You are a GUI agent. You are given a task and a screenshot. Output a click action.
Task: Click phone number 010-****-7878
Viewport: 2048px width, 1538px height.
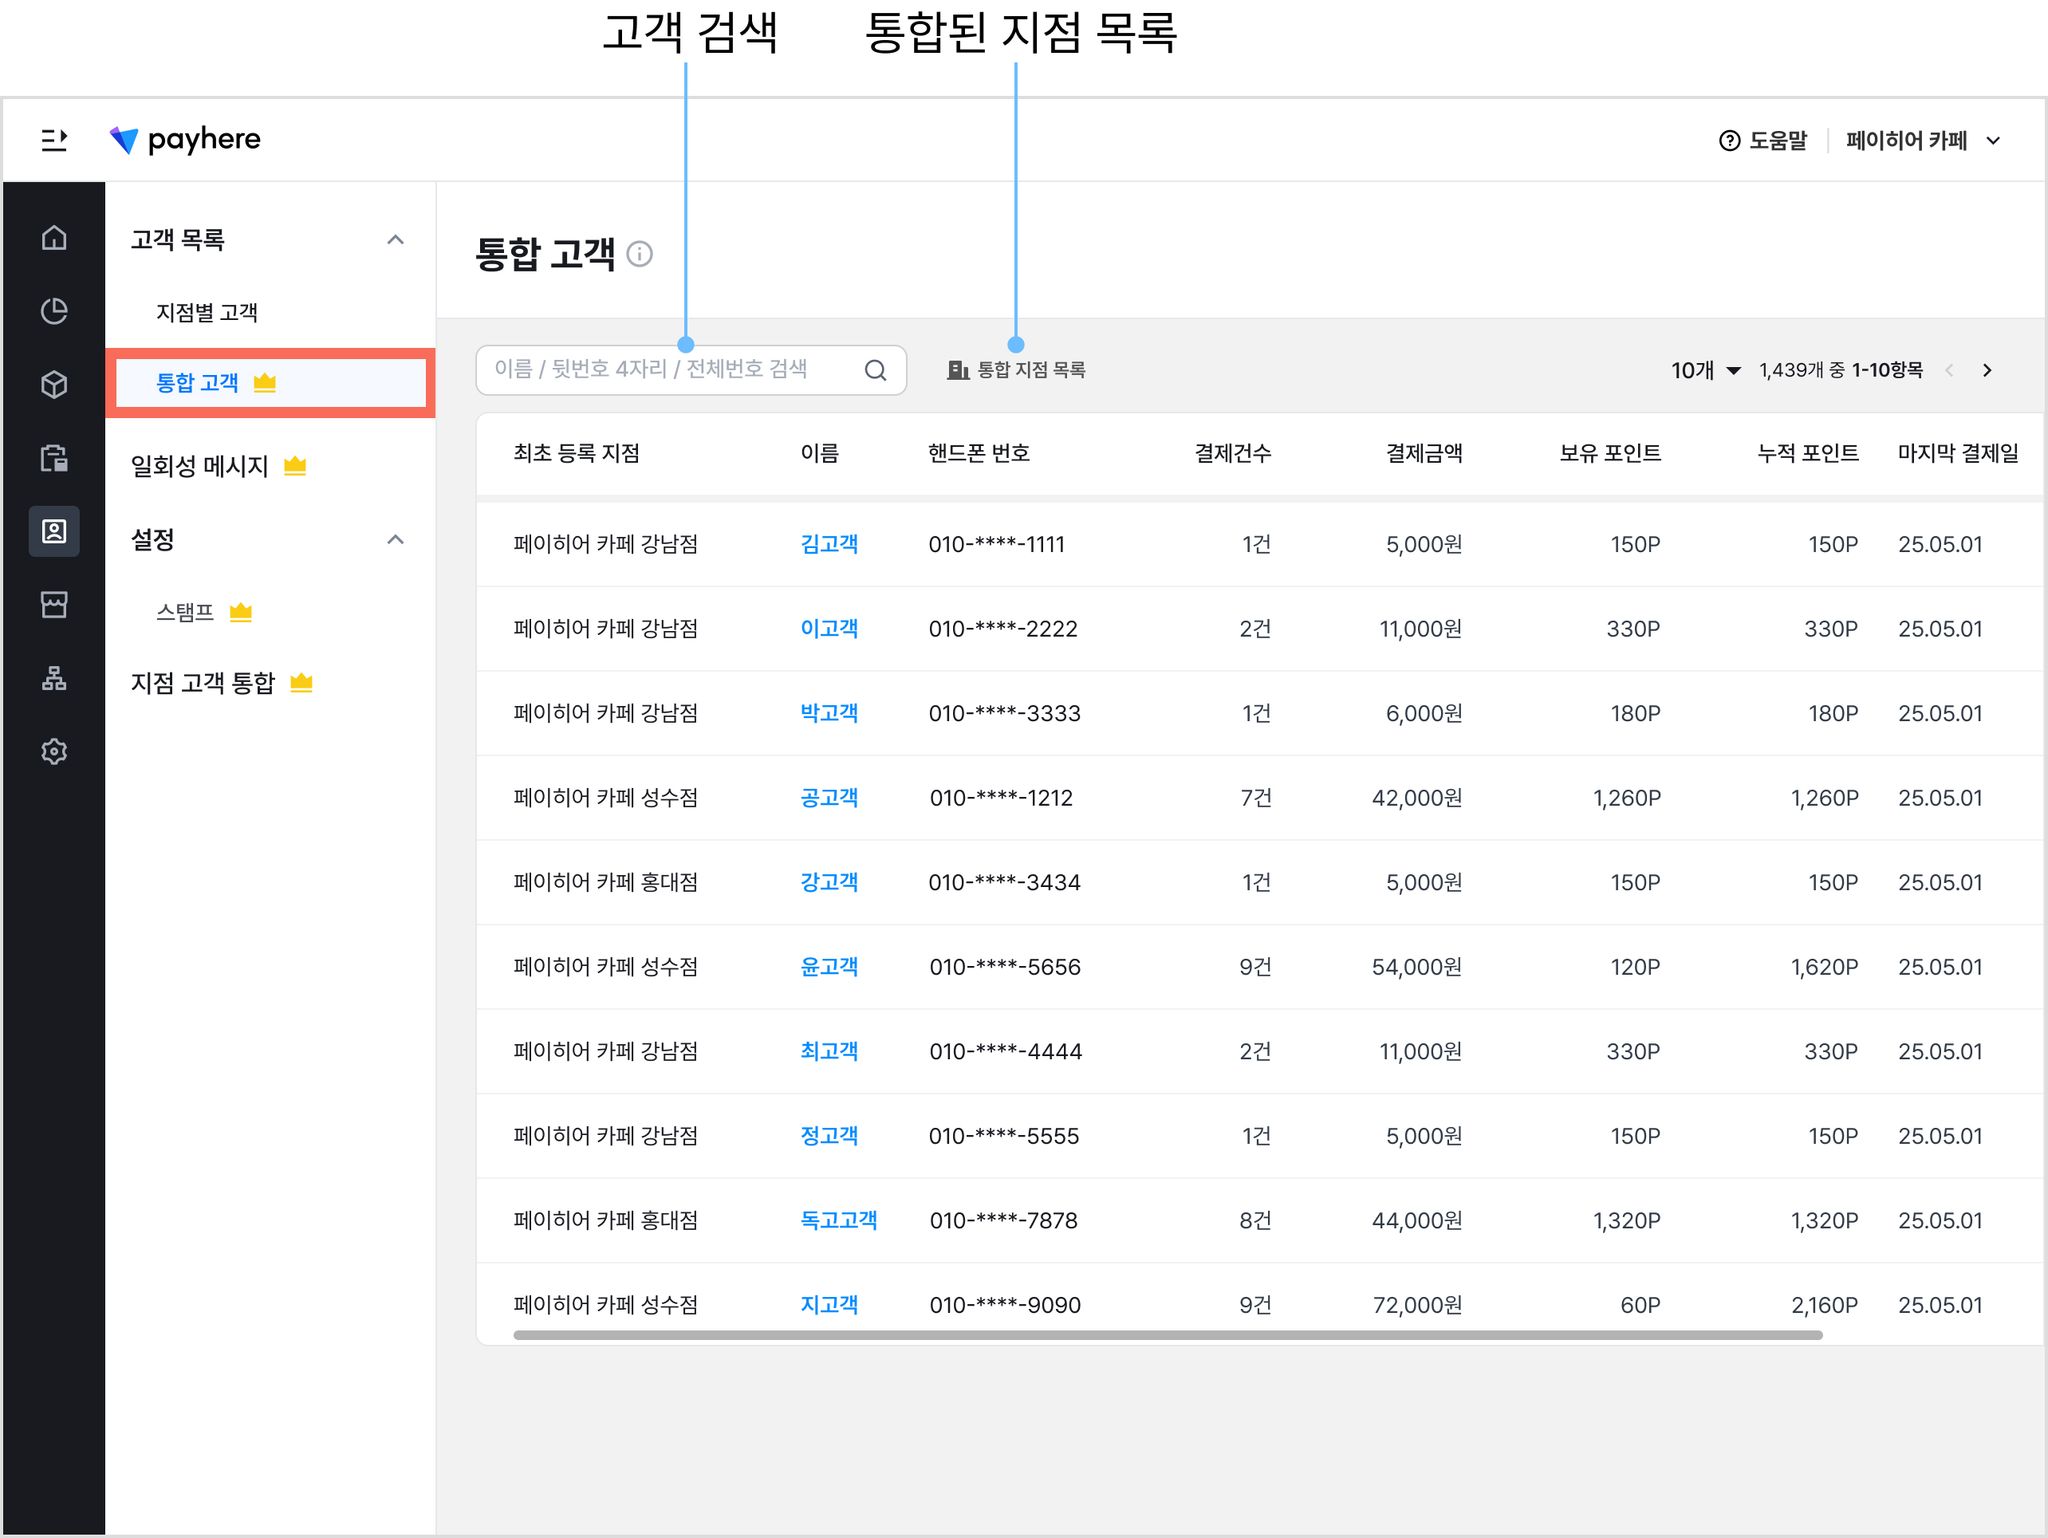pyautogui.click(x=1004, y=1221)
